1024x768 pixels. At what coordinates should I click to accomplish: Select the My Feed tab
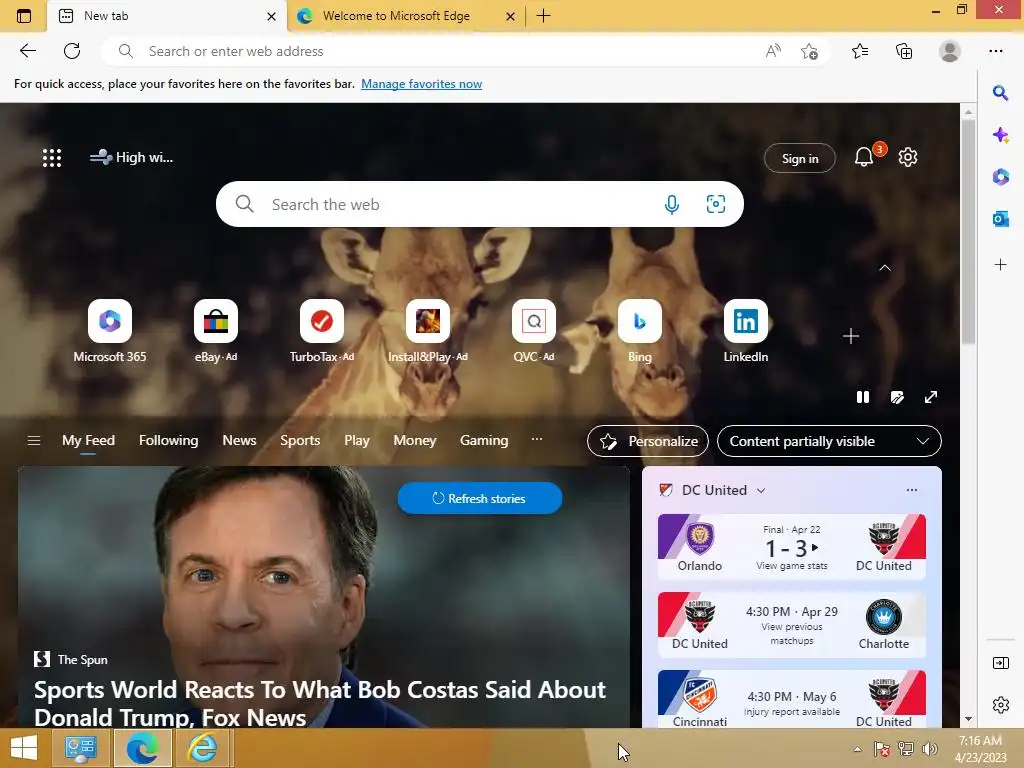coord(88,441)
